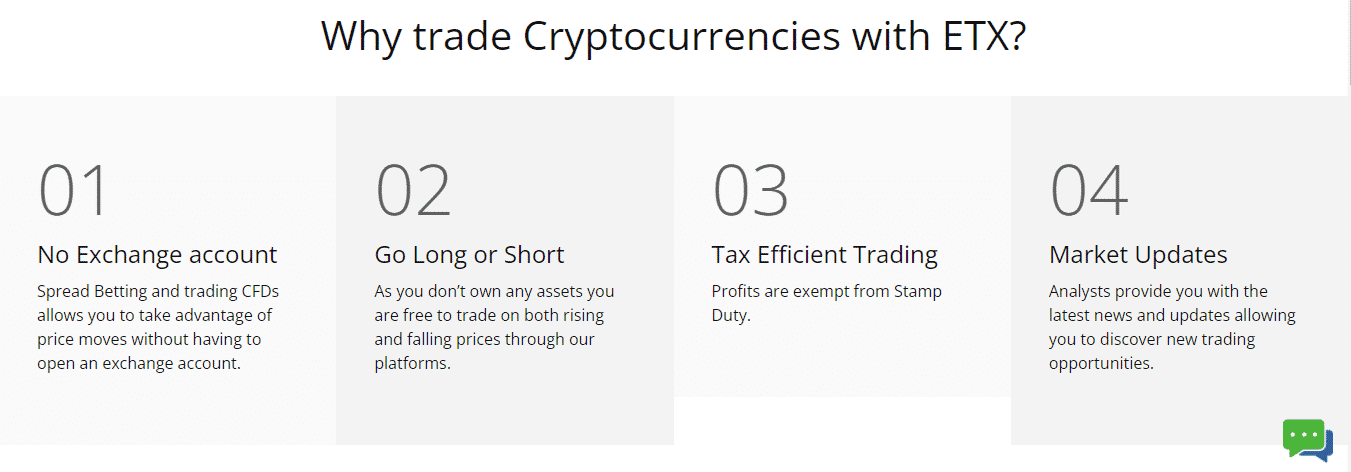1351x472 pixels.
Task: Click the "Go Long or Short" title
Action: (469, 255)
